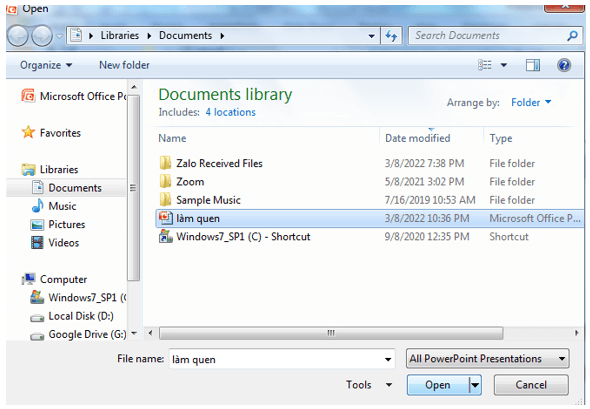The height and width of the screenshot is (409, 590).
Task: Open the Organize dropdown menu
Action: pyautogui.click(x=46, y=65)
